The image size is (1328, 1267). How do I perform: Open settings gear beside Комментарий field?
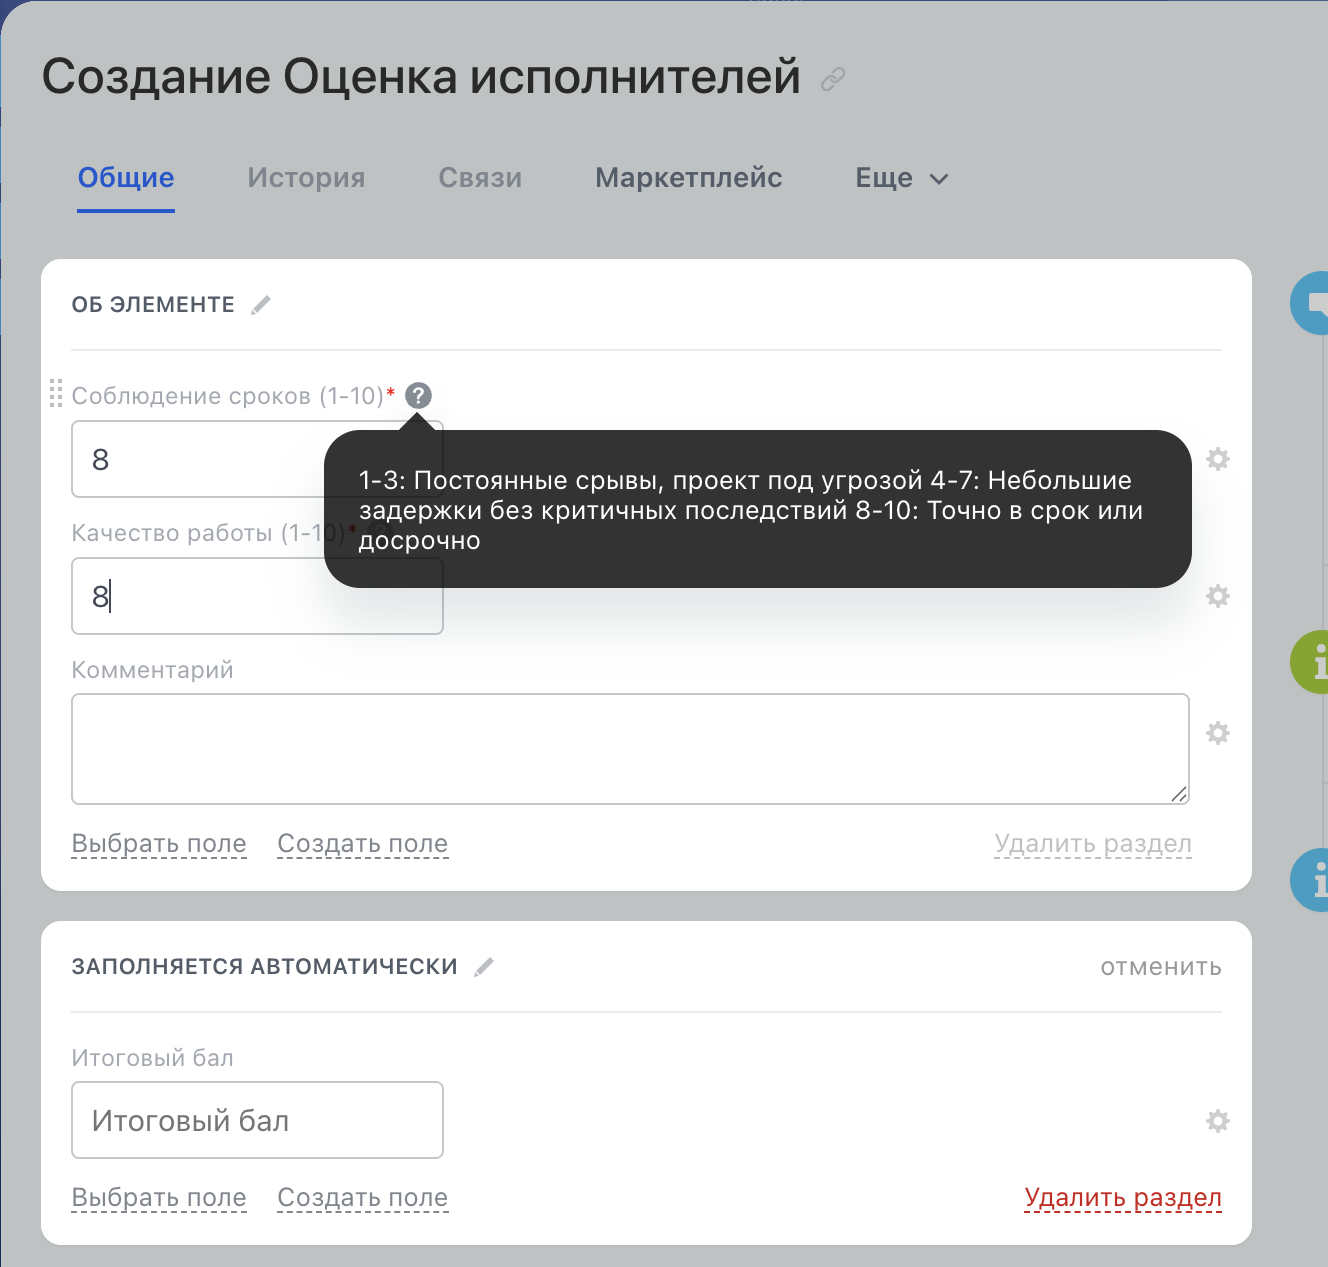tap(1218, 733)
